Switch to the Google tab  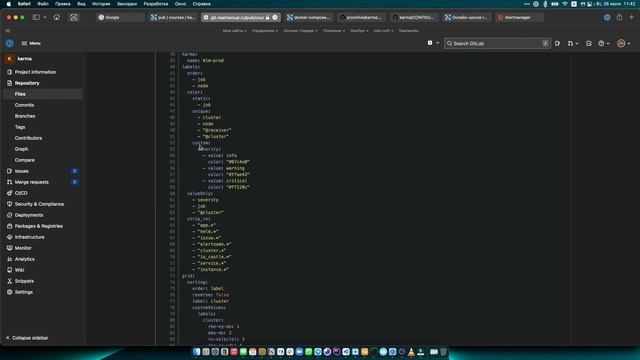pos(121,18)
